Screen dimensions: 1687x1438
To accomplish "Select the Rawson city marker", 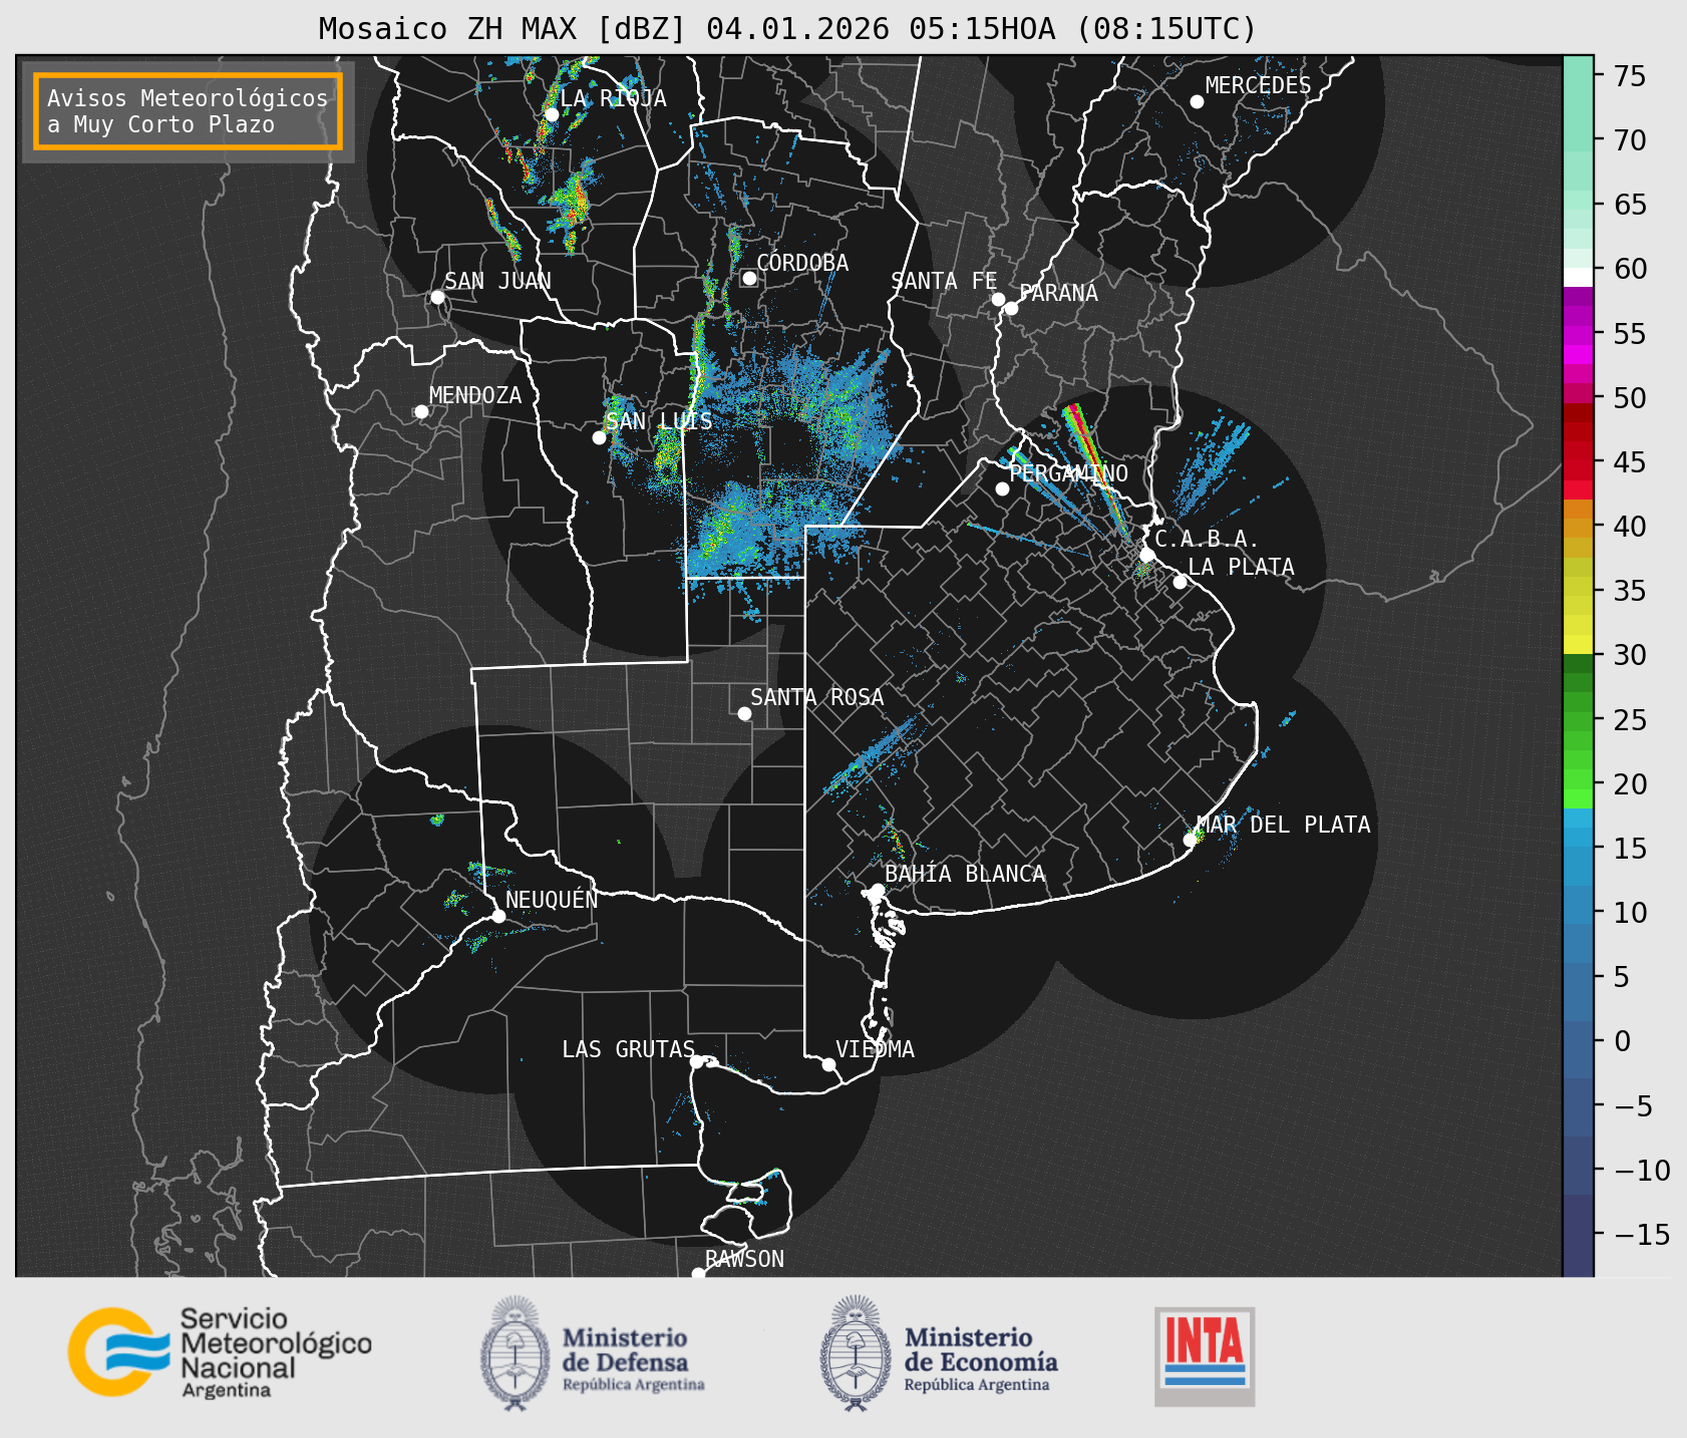I will 698,1274.
